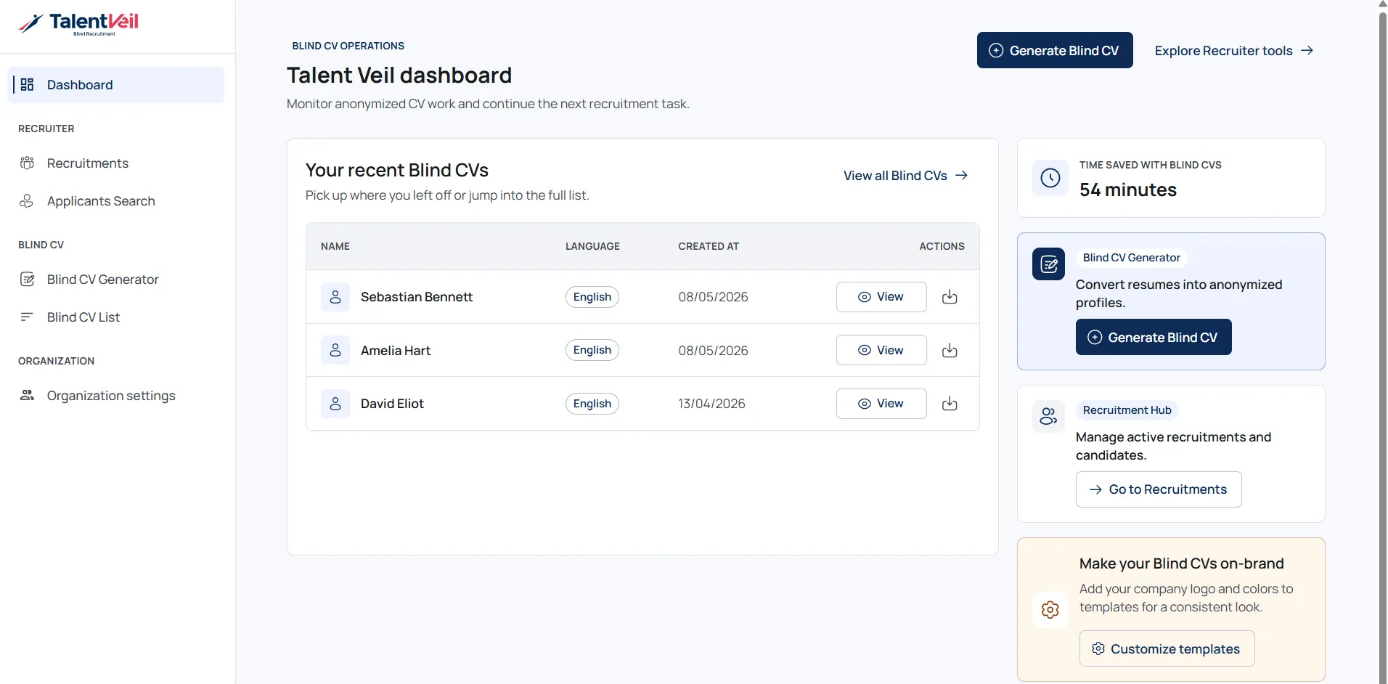Click the 54 minutes value

pyautogui.click(x=1128, y=190)
